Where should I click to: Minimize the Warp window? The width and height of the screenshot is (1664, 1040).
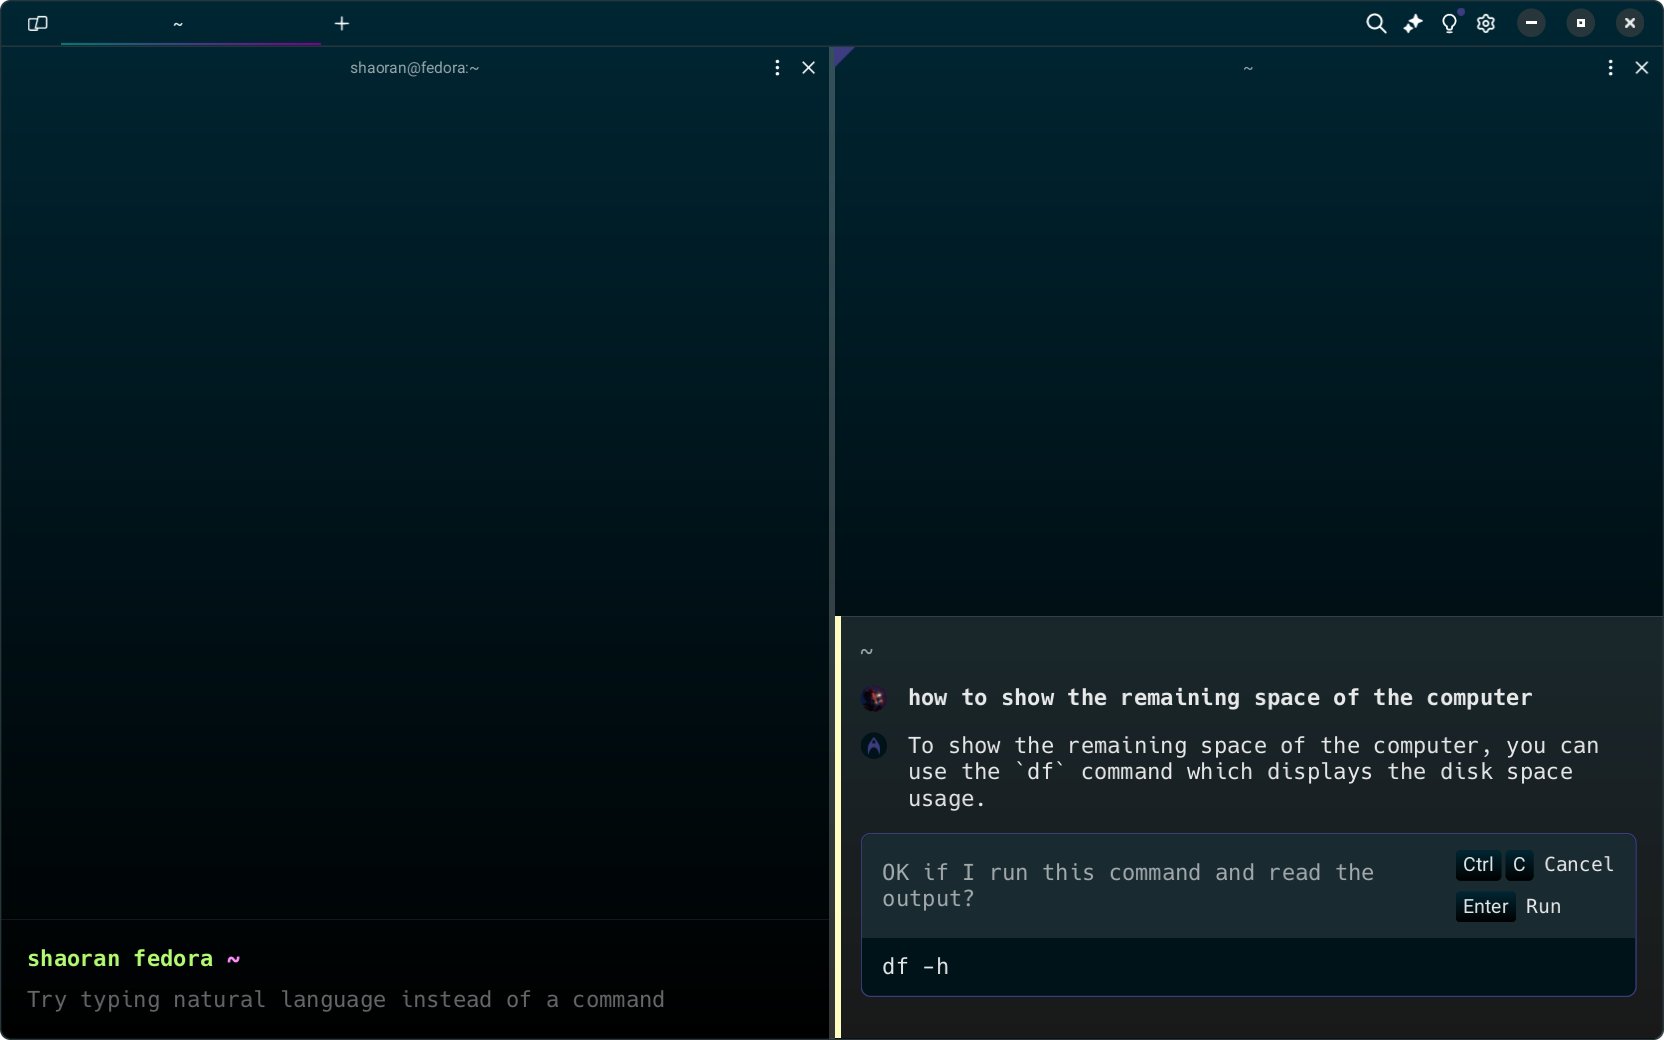tap(1531, 23)
